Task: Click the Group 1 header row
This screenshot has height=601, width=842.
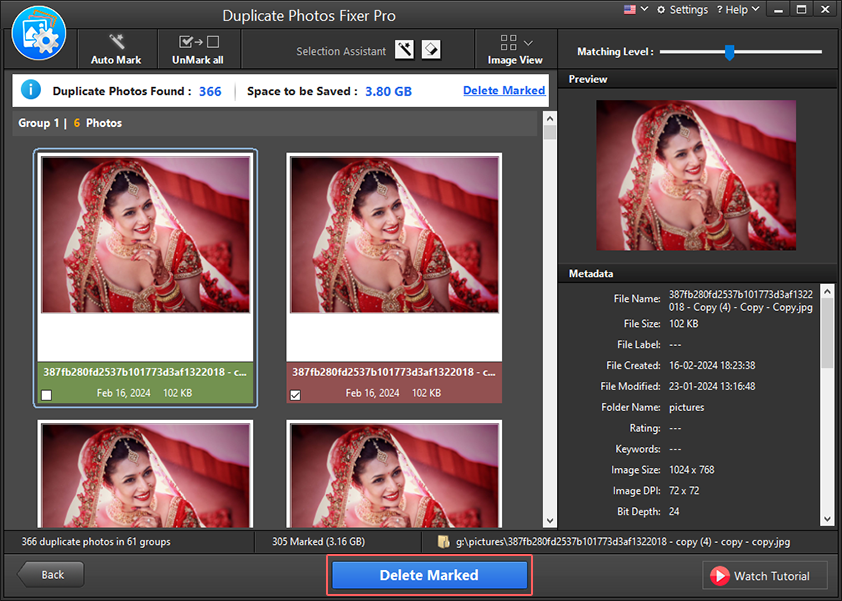Action: (274, 123)
